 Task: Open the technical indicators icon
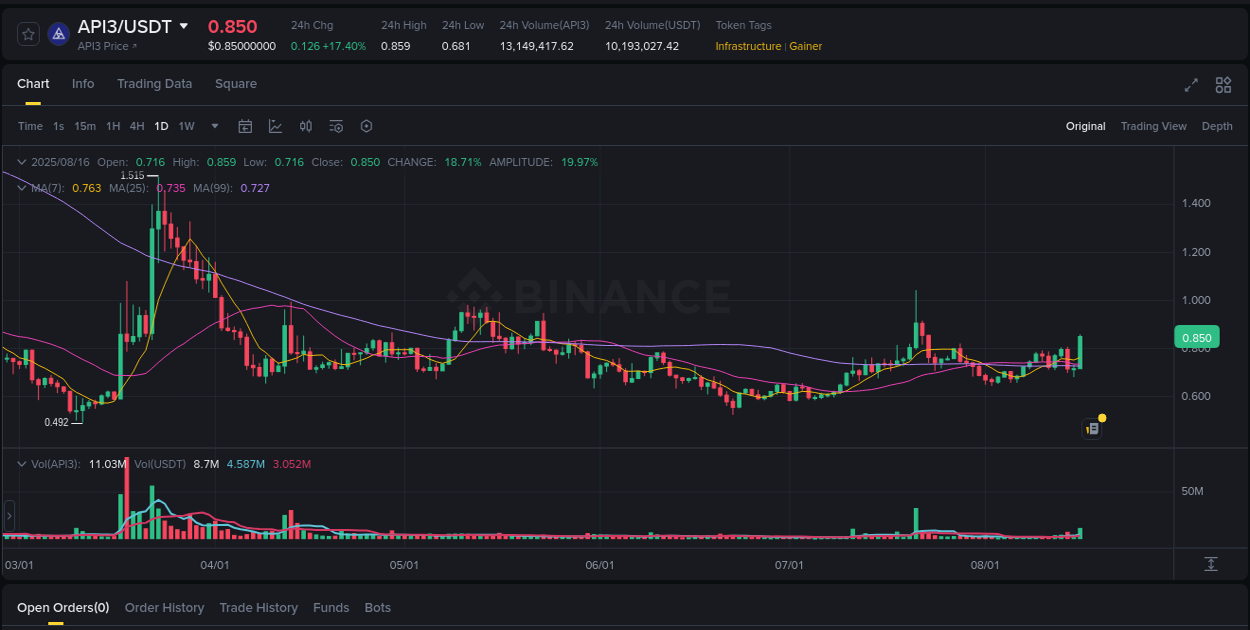[336, 126]
